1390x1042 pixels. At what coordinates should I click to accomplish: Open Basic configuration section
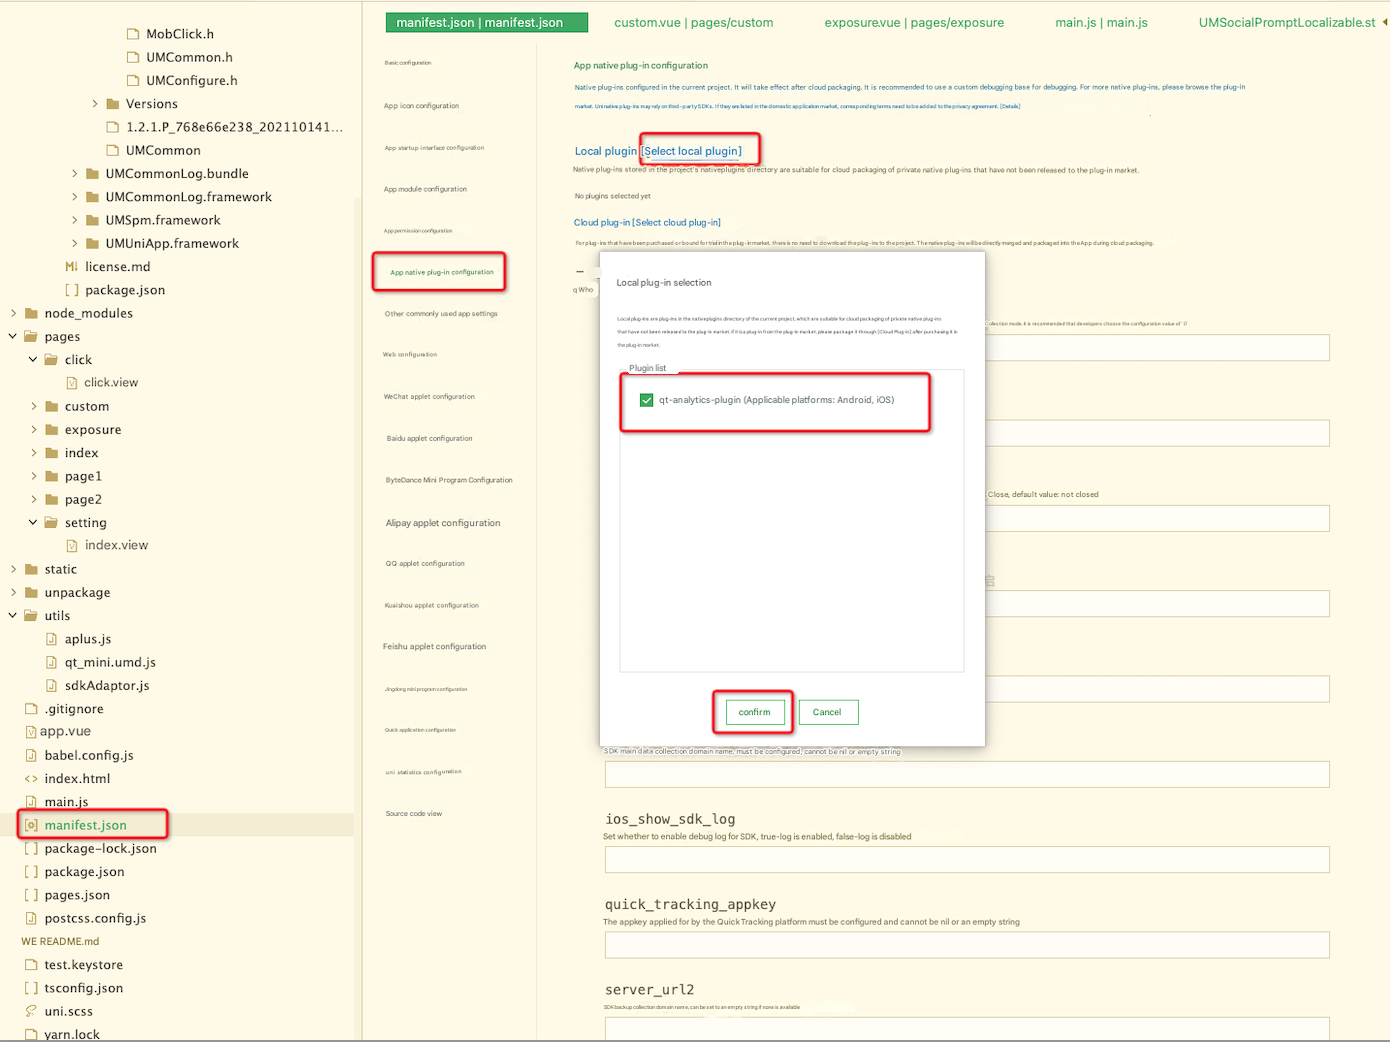408,63
